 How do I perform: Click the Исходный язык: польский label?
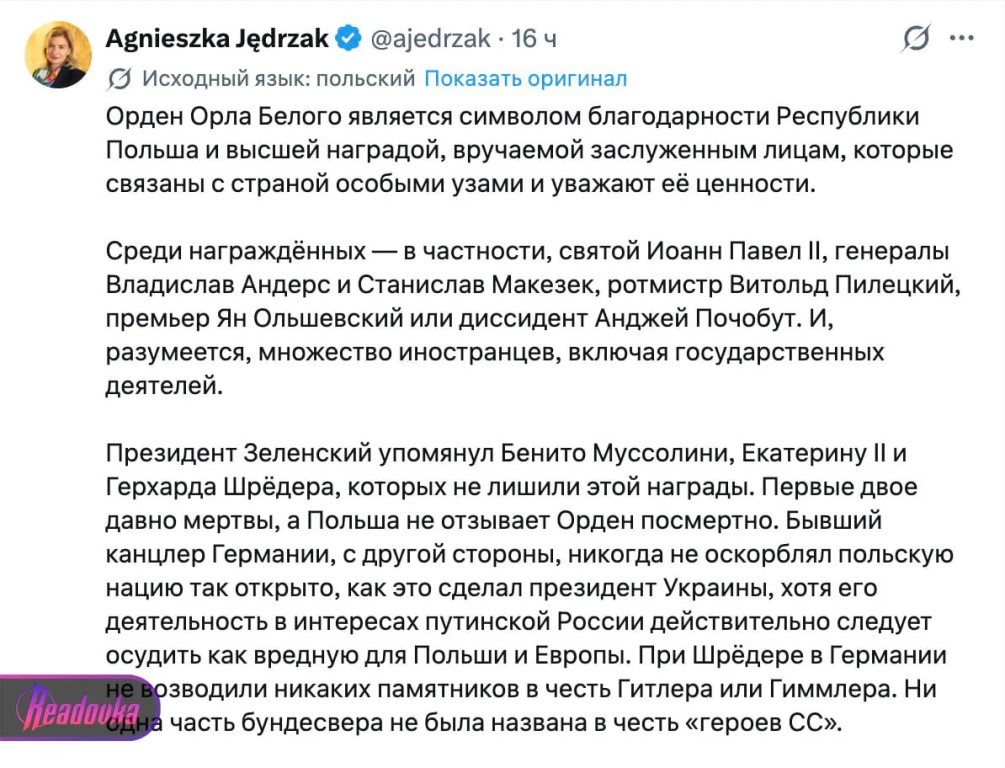click(279, 78)
